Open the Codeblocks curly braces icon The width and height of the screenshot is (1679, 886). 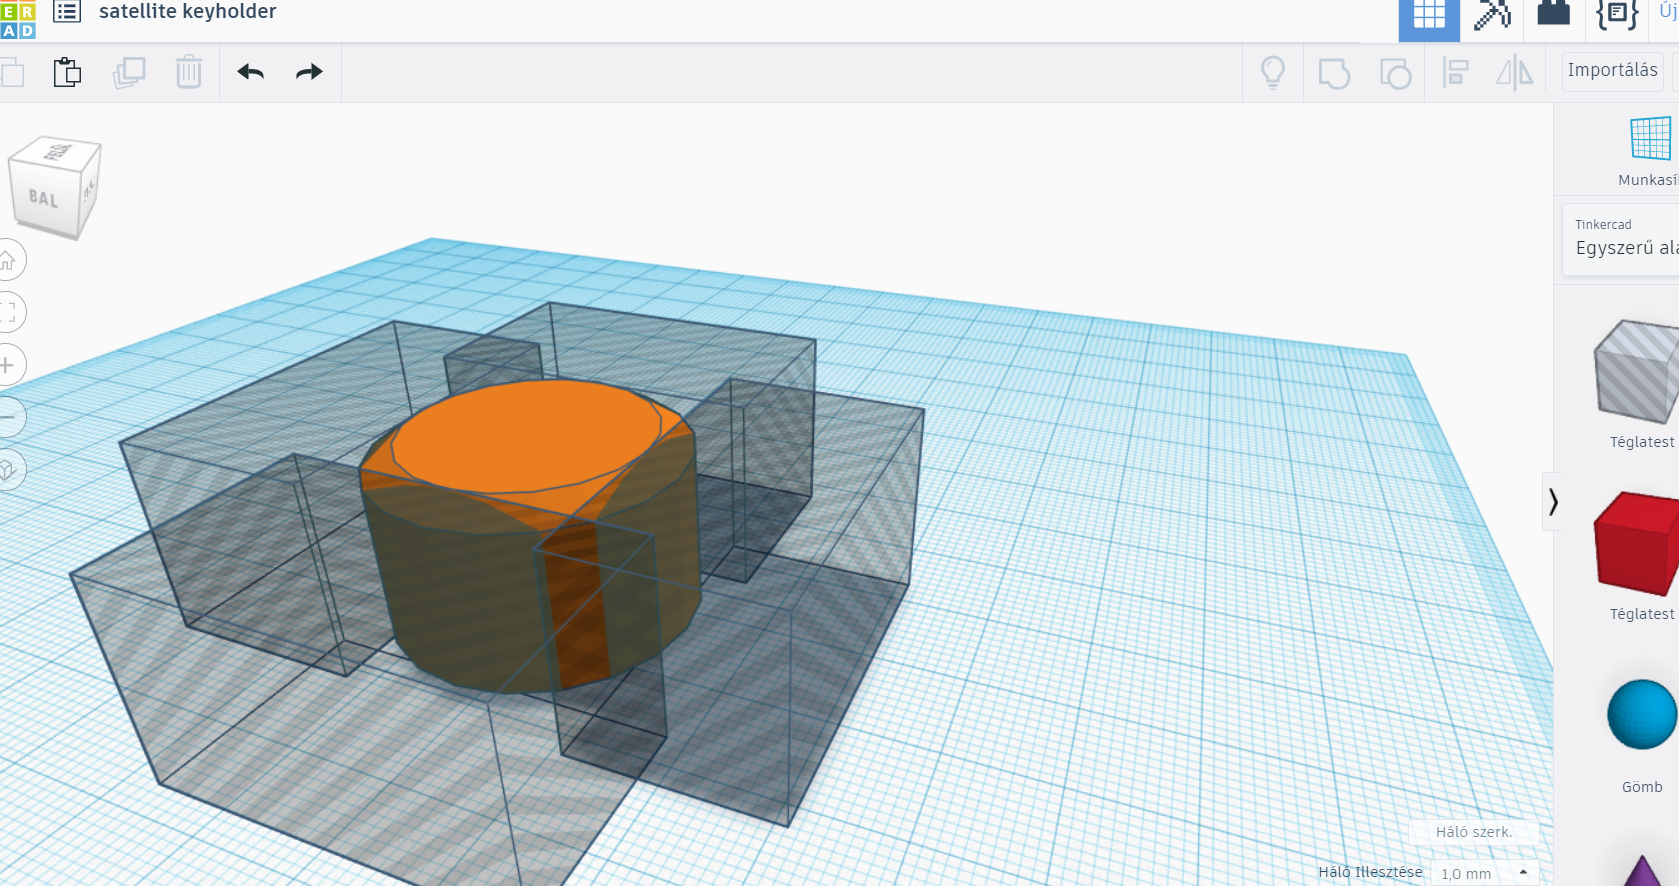[x=1616, y=14]
